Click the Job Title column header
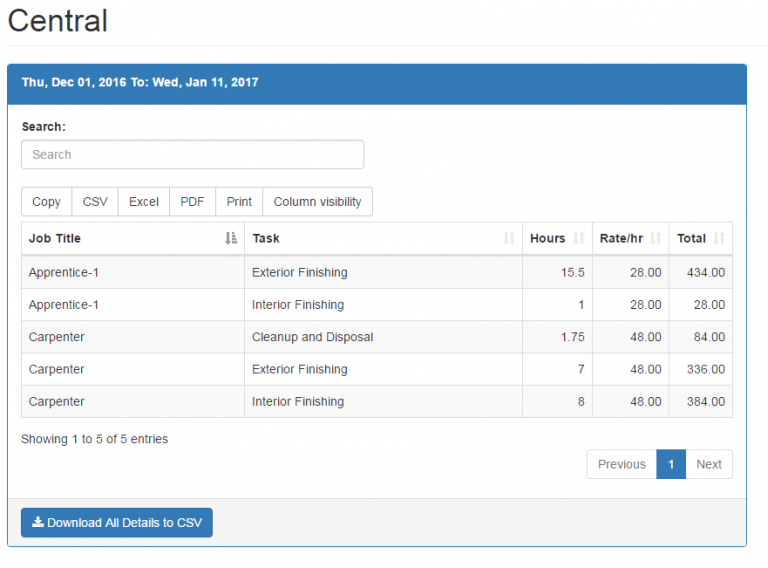Image resolution: width=768 pixels, height=568 pixels. [133, 238]
